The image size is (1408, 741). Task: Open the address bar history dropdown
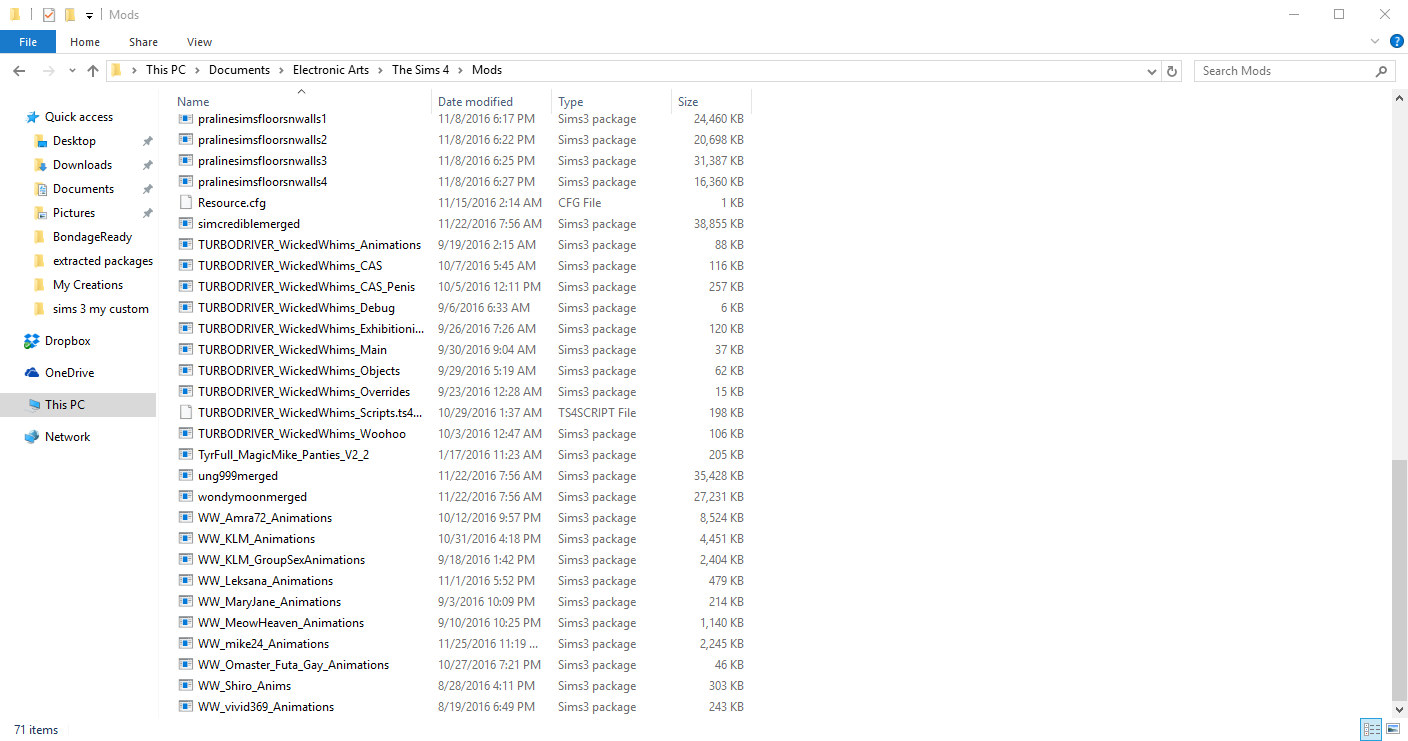(x=1152, y=71)
